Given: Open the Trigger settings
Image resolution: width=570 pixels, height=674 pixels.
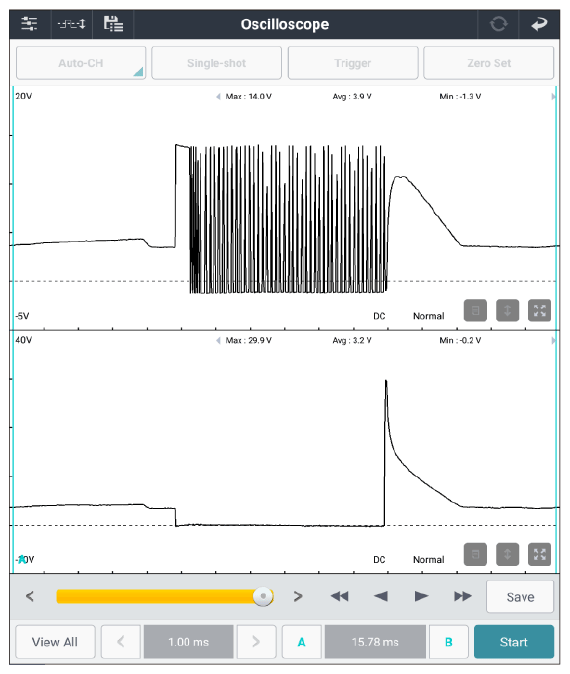Looking at the screenshot, I should [353, 63].
